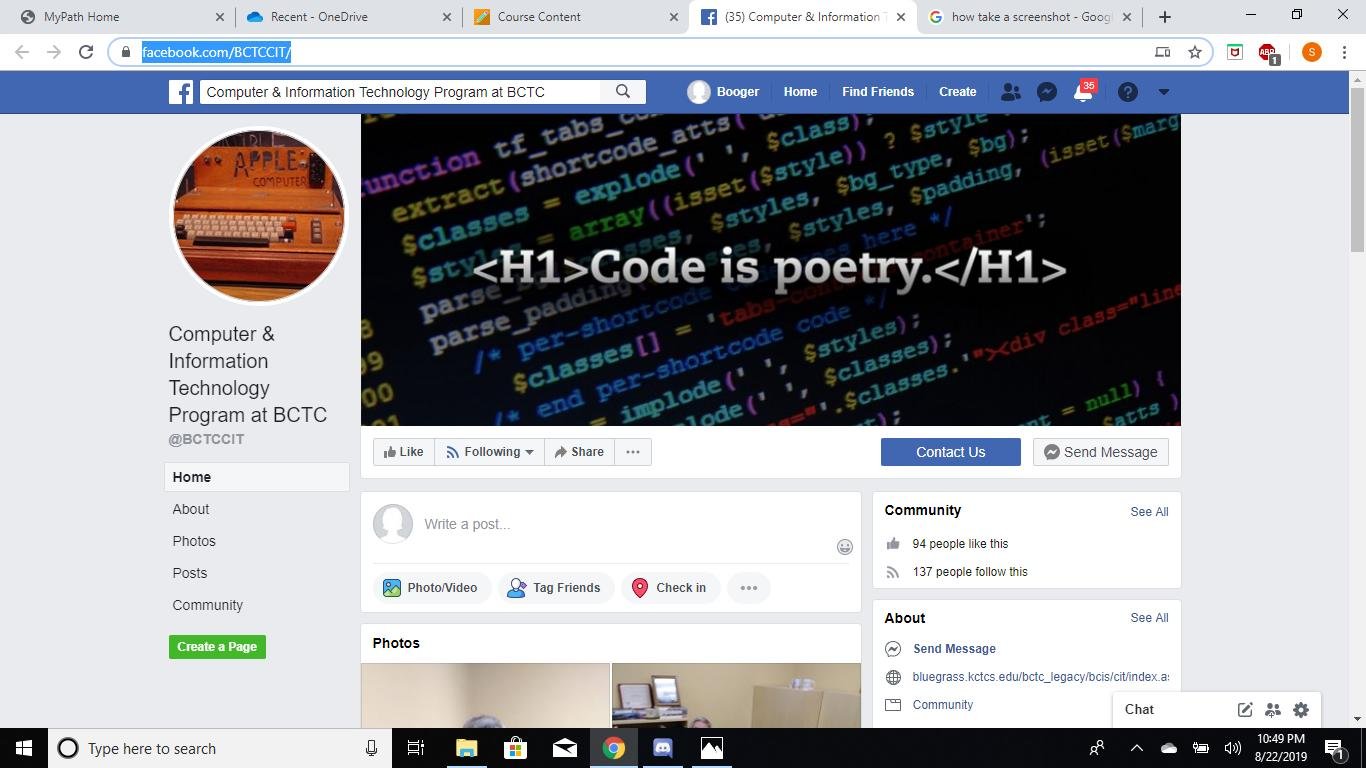Open the Booger profile link
The image size is (1366, 768).
coord(724,92)
